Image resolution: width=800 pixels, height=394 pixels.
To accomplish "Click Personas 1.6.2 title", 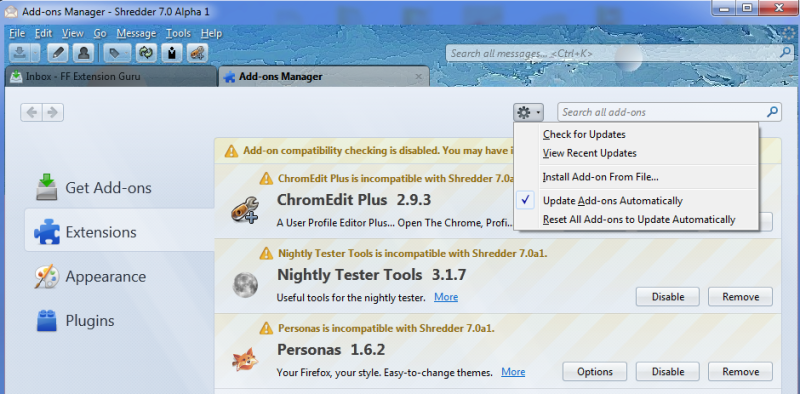I will tap(331, 350).
